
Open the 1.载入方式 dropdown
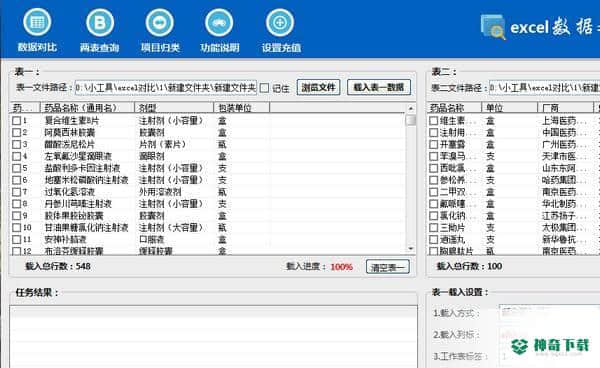[549, 313]
